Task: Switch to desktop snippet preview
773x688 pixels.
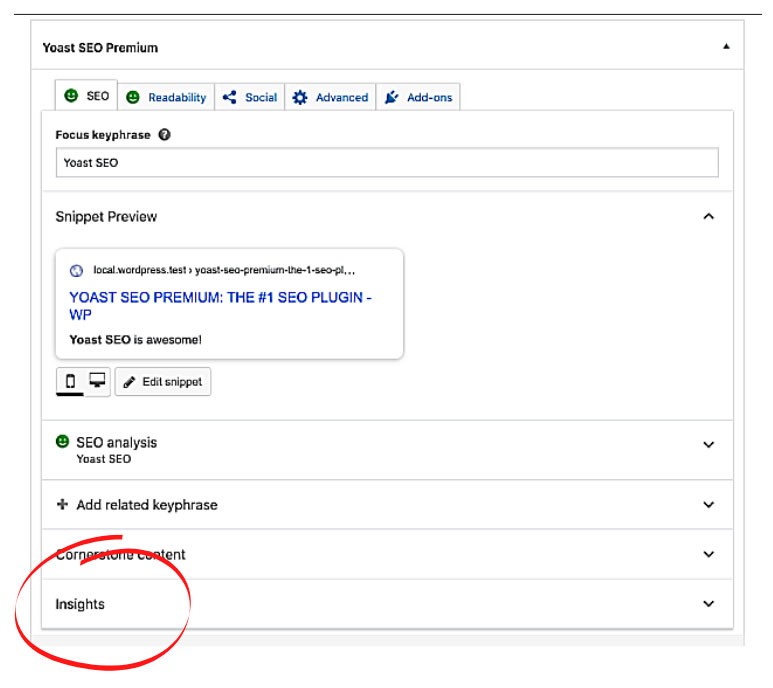Action: point(97,381)
